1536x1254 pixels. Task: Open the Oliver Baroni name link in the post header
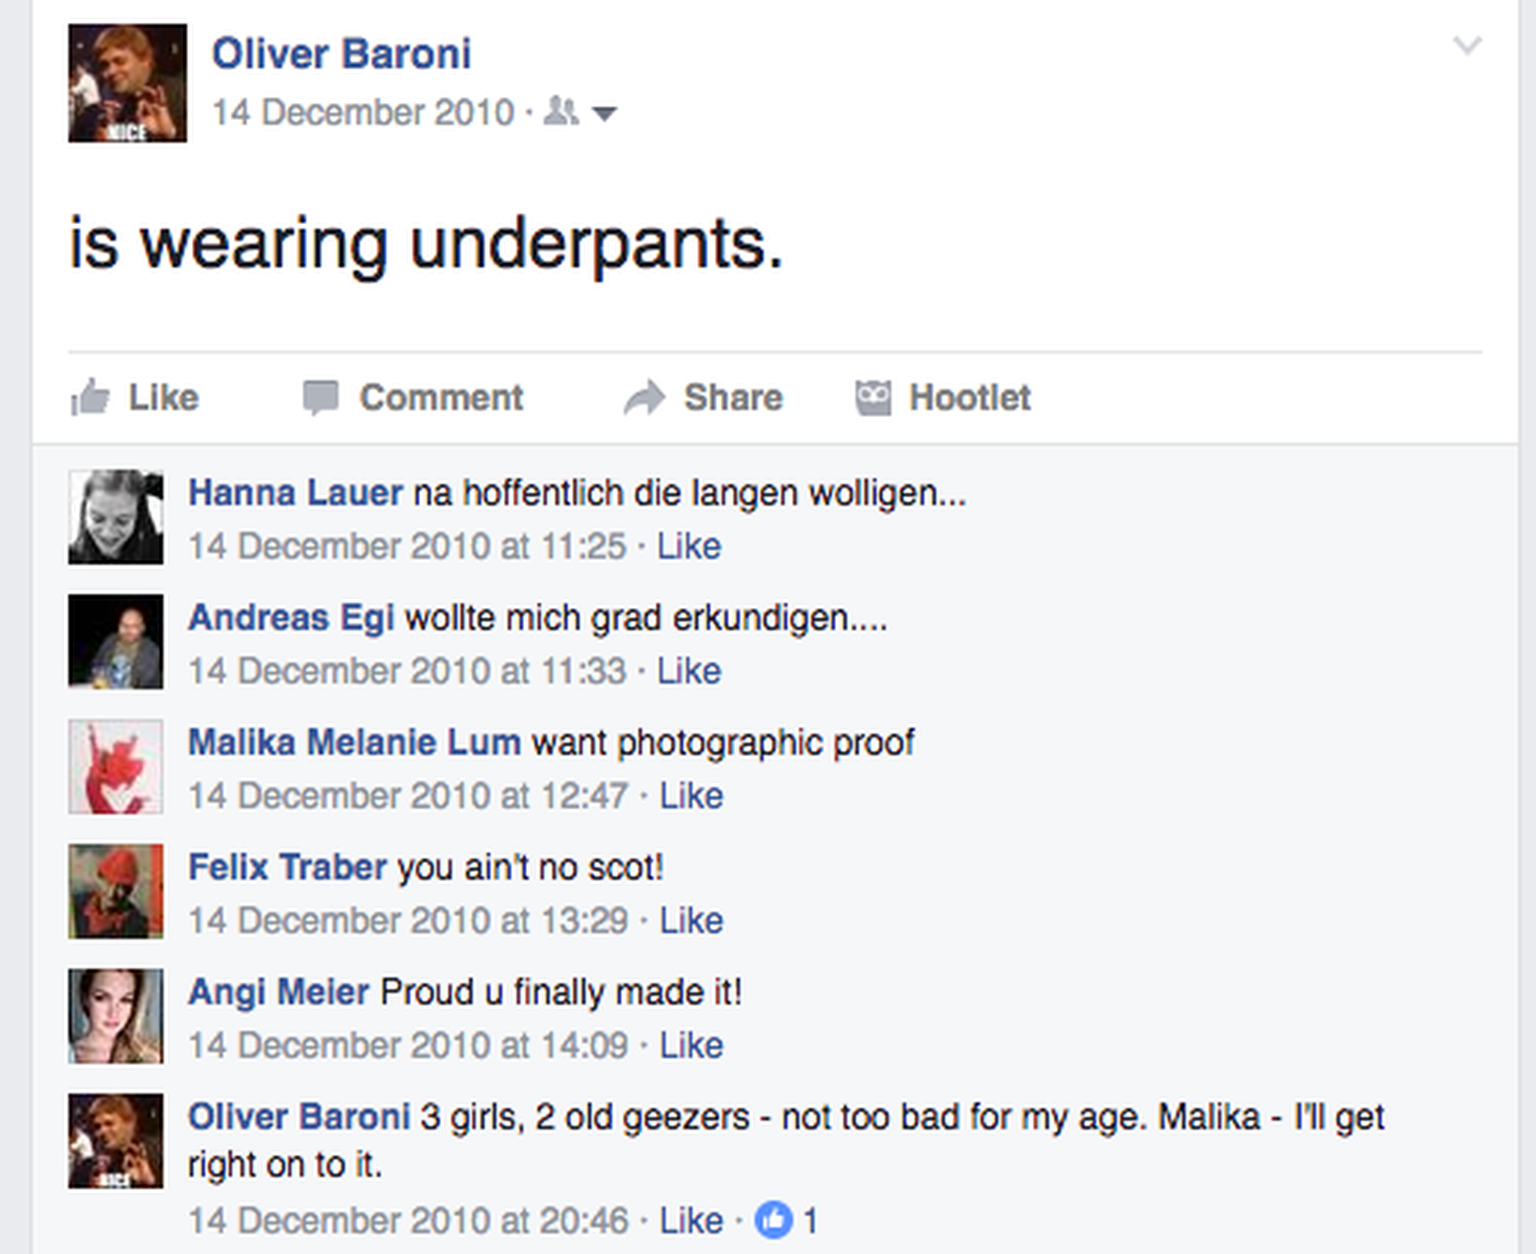tap(341, 54)
